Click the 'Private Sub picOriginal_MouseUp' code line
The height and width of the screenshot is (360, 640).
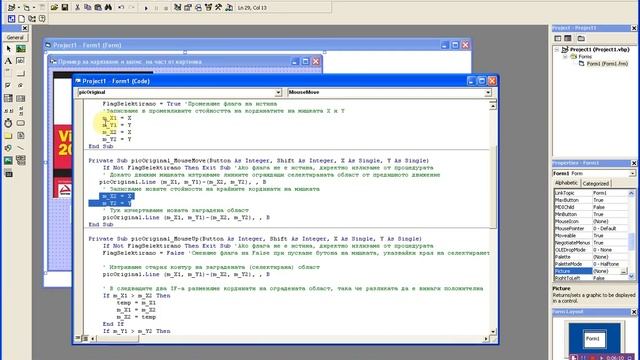(255, 239)
